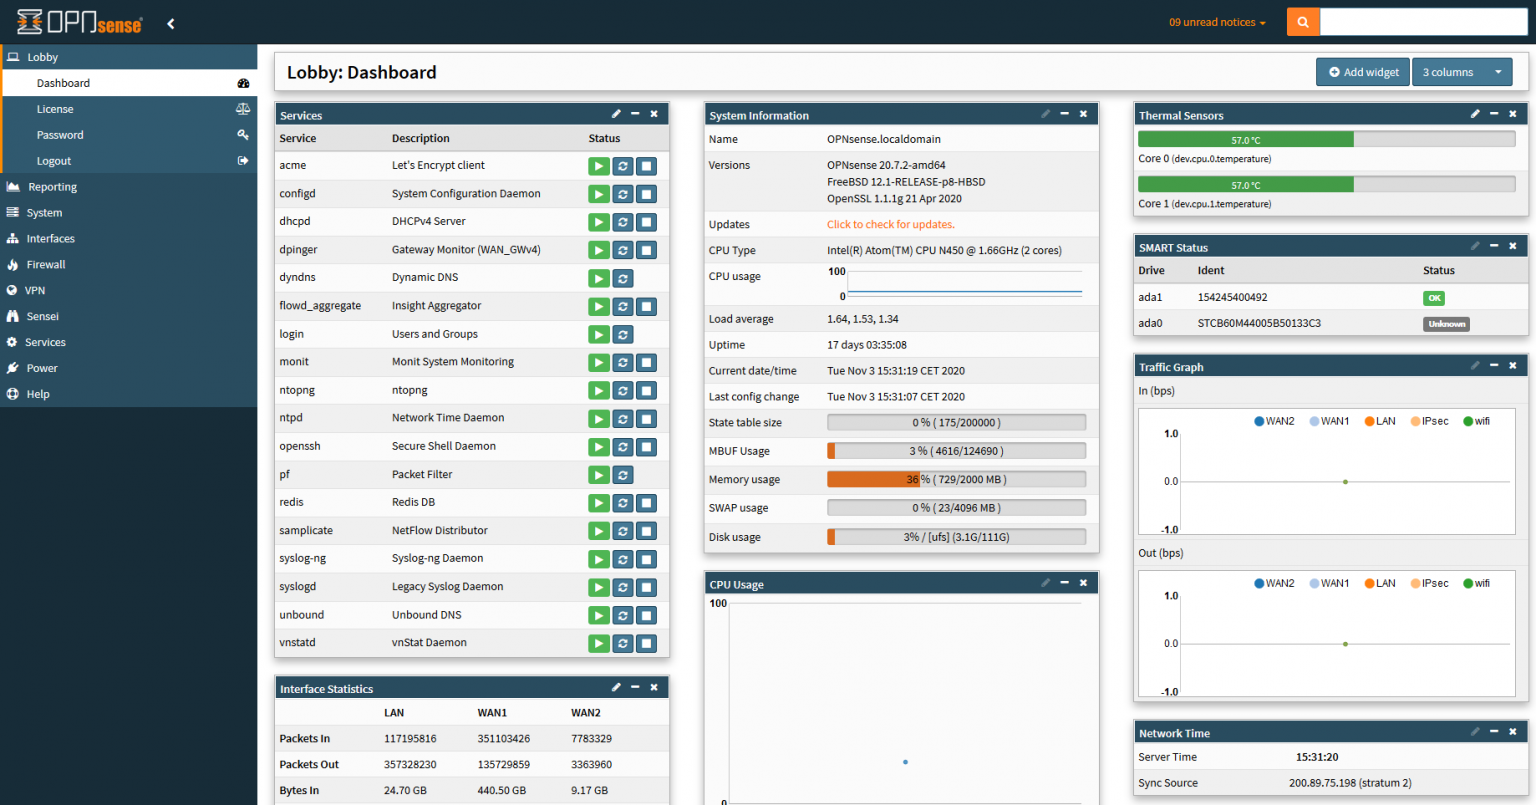Click the search magnifier icon
Screen dimensions: 1536x805
(x=1303, y=22)
